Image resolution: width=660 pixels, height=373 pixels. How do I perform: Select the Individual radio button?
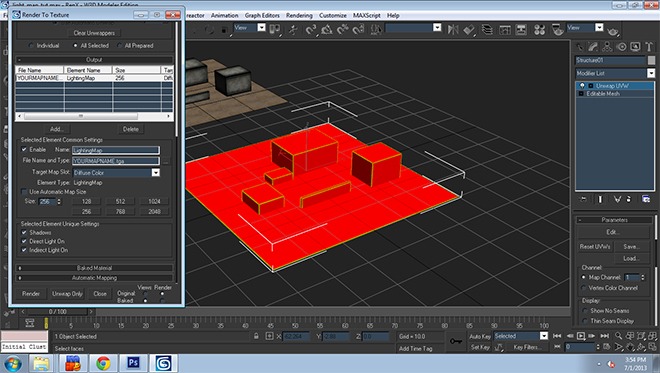pyautogui.click(x=31, y=45)
